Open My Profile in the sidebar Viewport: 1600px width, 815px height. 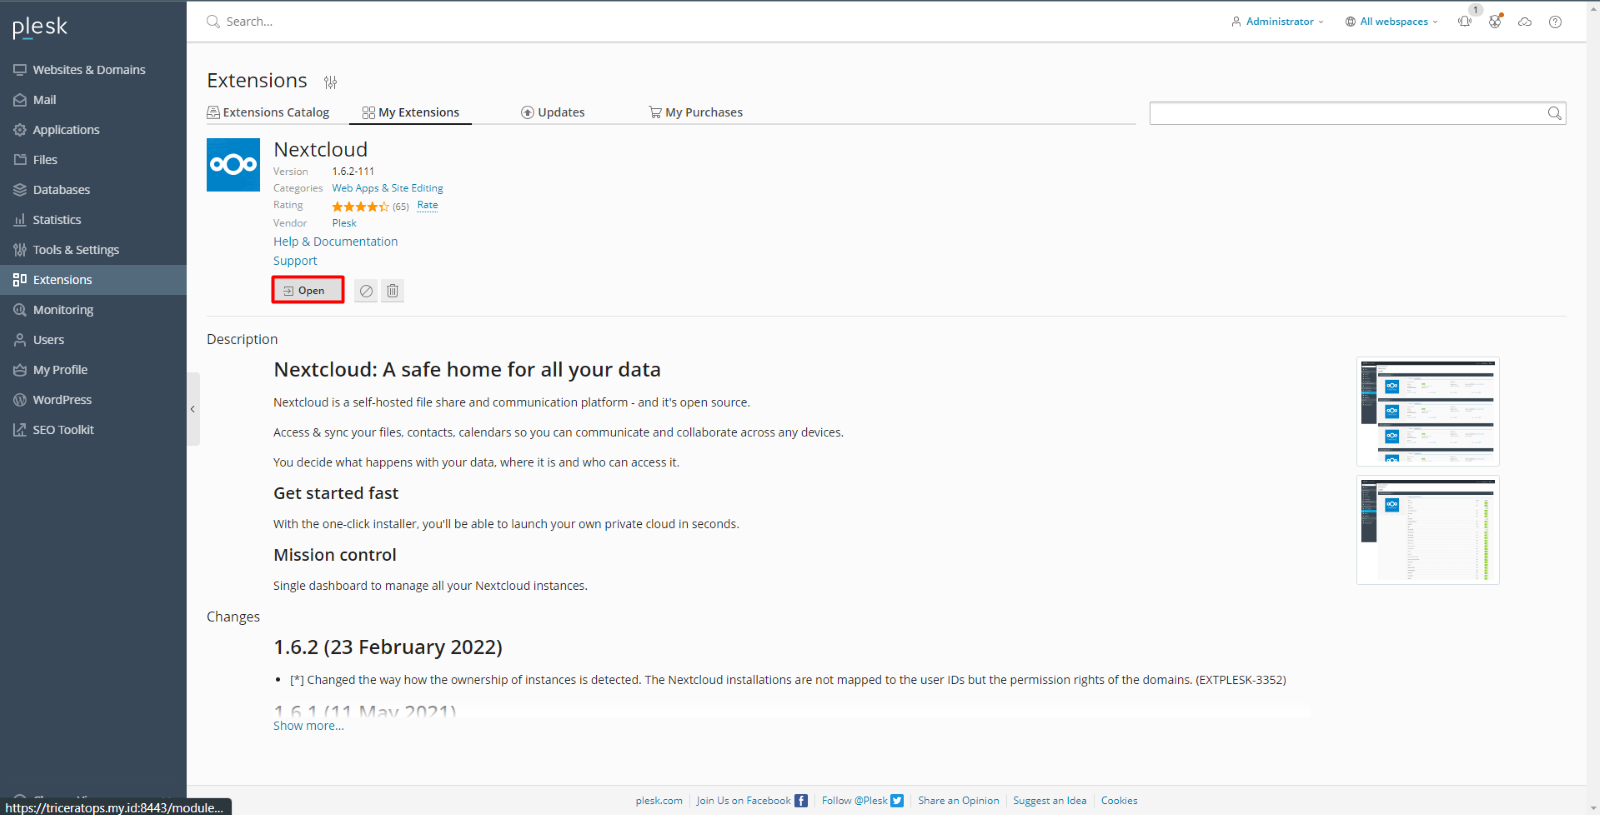click(93, 370)
